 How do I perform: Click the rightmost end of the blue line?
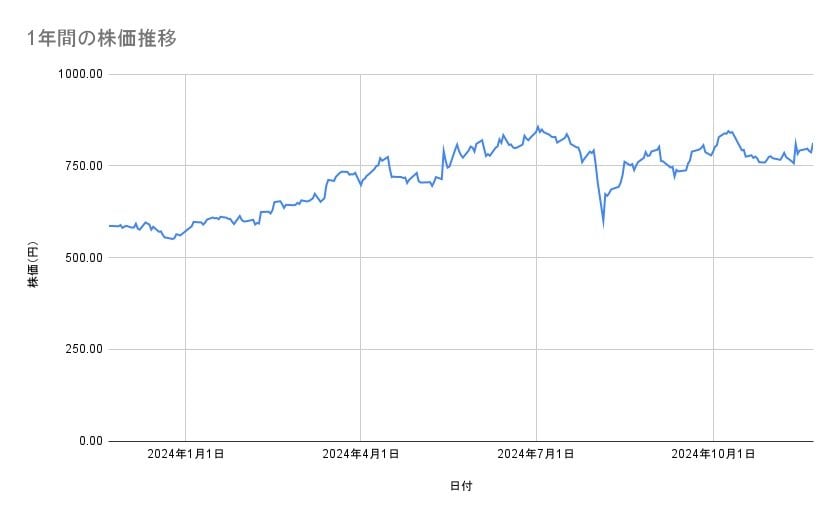(813, 144)
